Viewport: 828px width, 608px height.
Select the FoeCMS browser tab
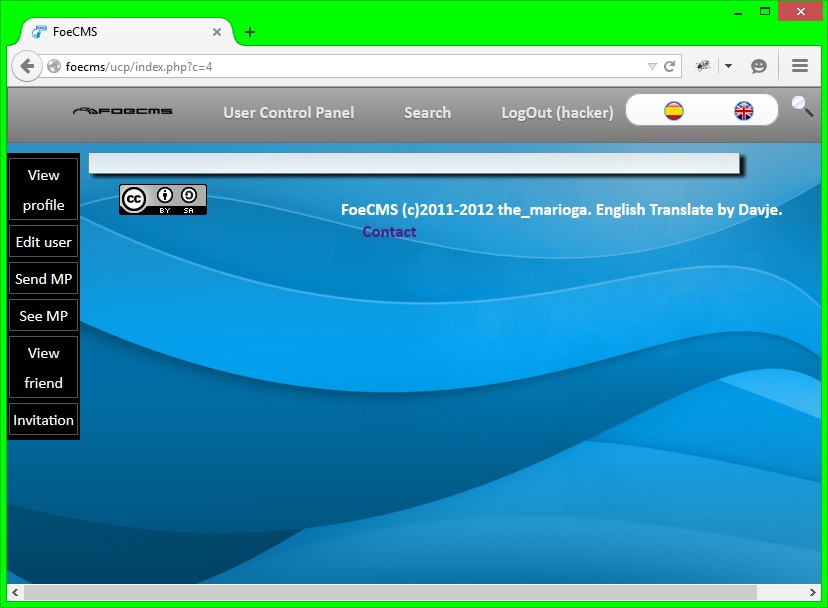tap(126, 32)
